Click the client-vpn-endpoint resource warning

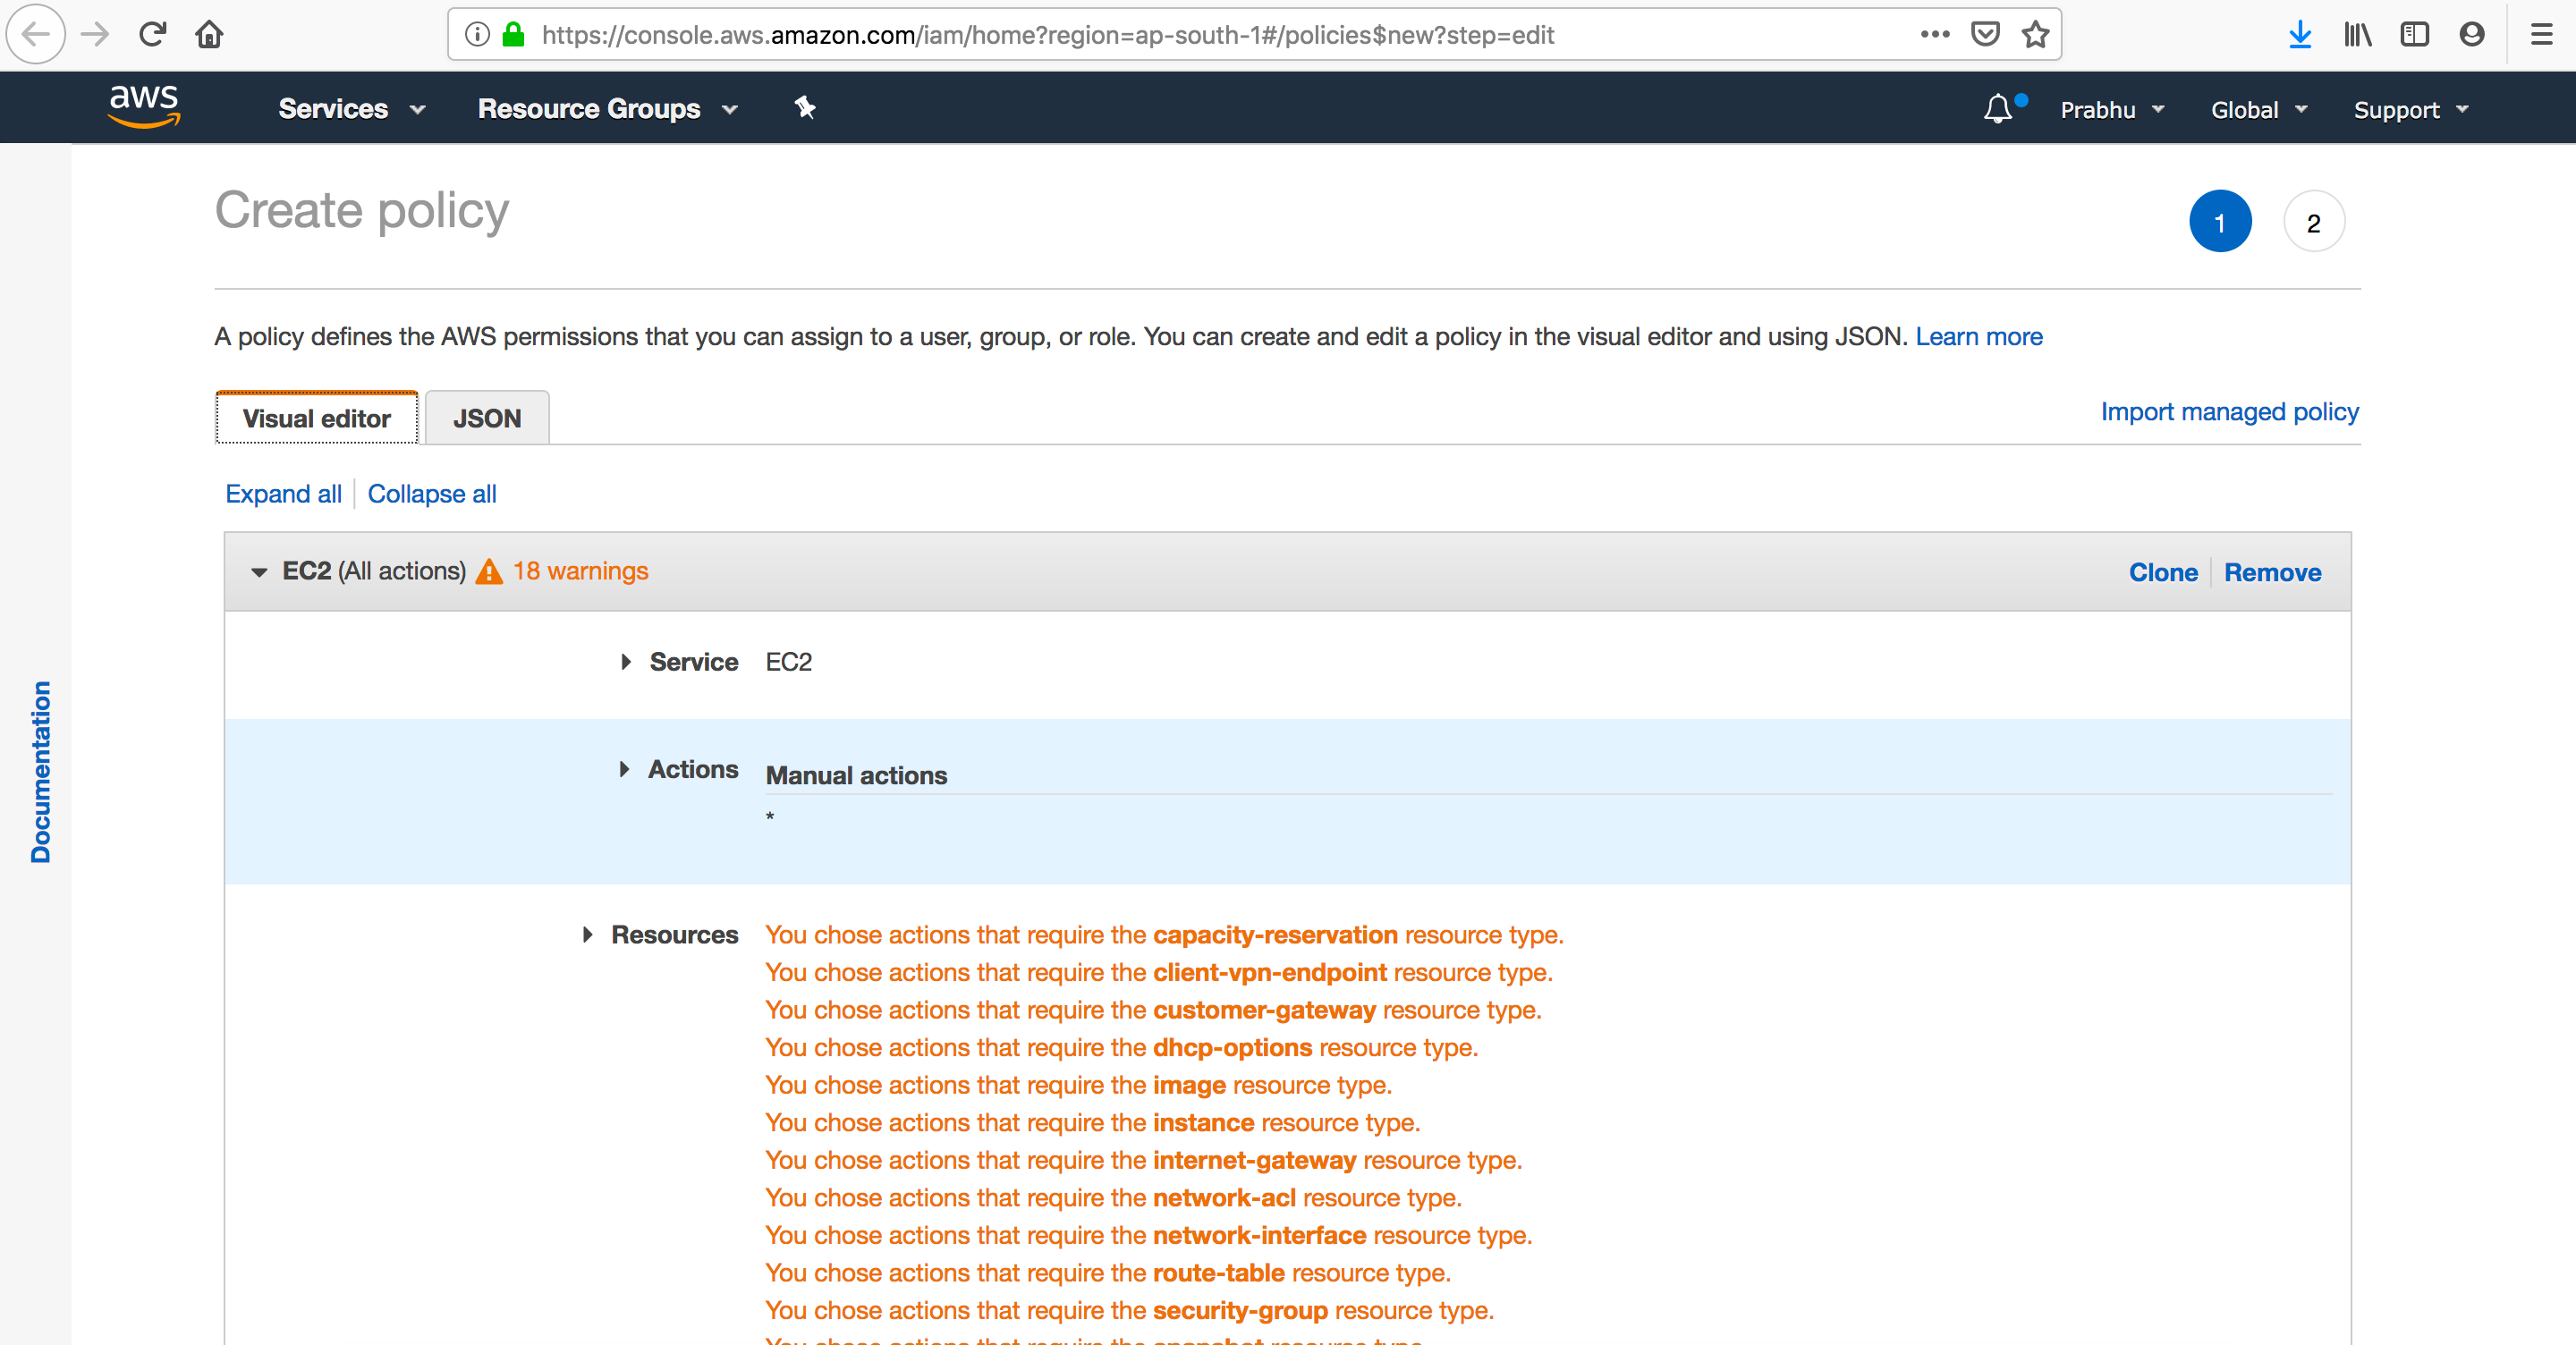click(1159, 972)
